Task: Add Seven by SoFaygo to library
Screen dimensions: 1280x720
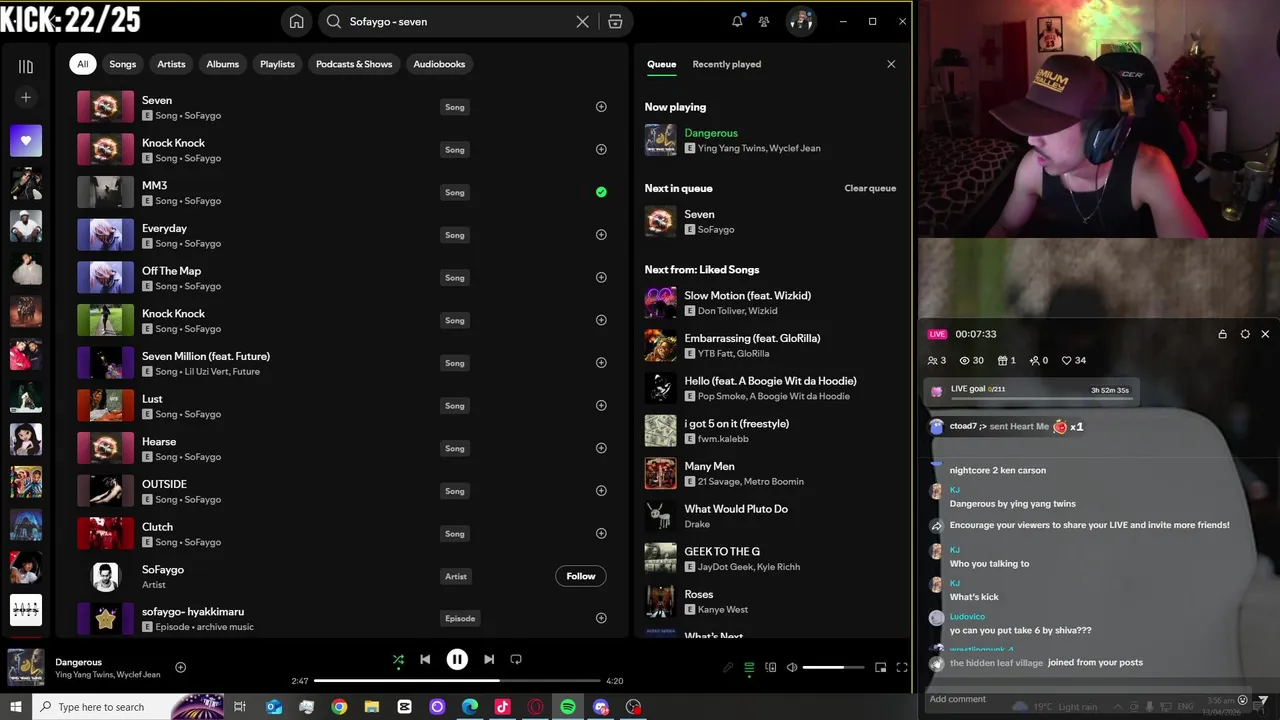Action: pos(601,107)
